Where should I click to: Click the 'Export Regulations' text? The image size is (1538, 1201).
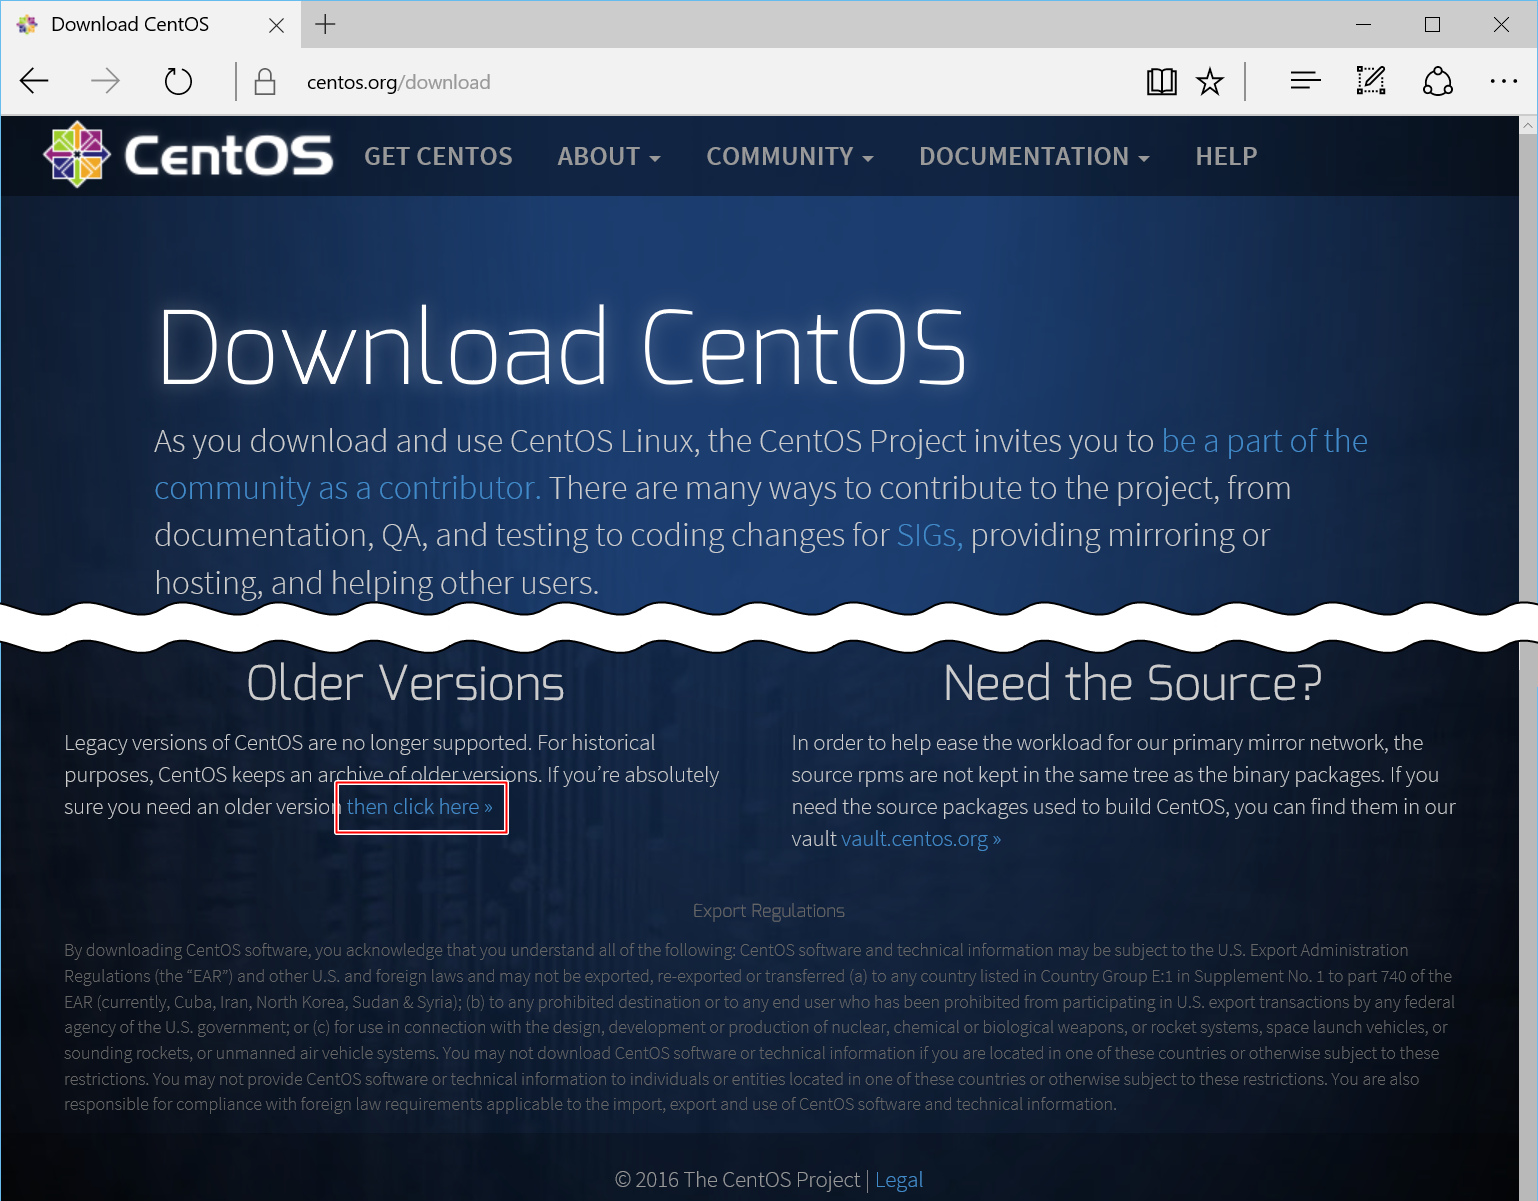(x=768, y=911)
